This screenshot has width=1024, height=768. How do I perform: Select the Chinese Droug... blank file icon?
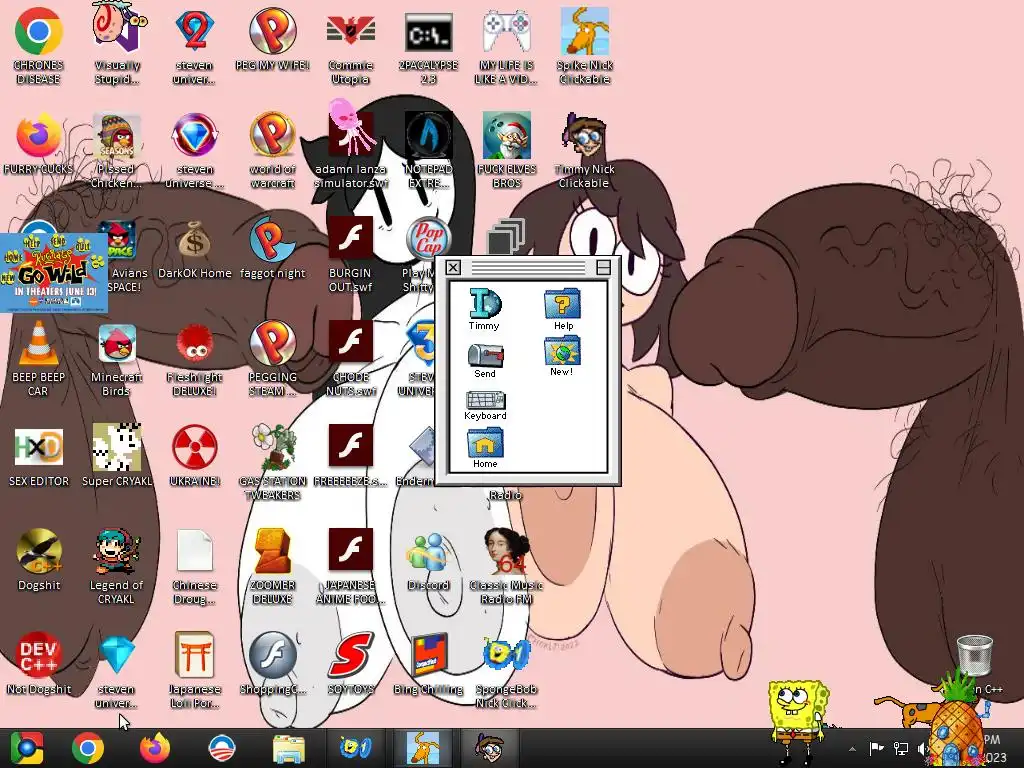195,566
